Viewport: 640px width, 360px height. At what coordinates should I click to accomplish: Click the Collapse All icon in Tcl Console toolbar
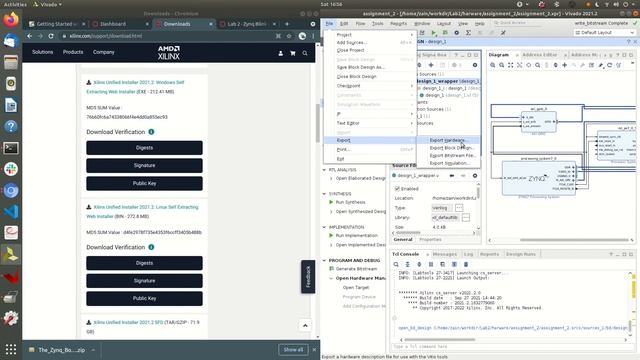click(407, 264)
